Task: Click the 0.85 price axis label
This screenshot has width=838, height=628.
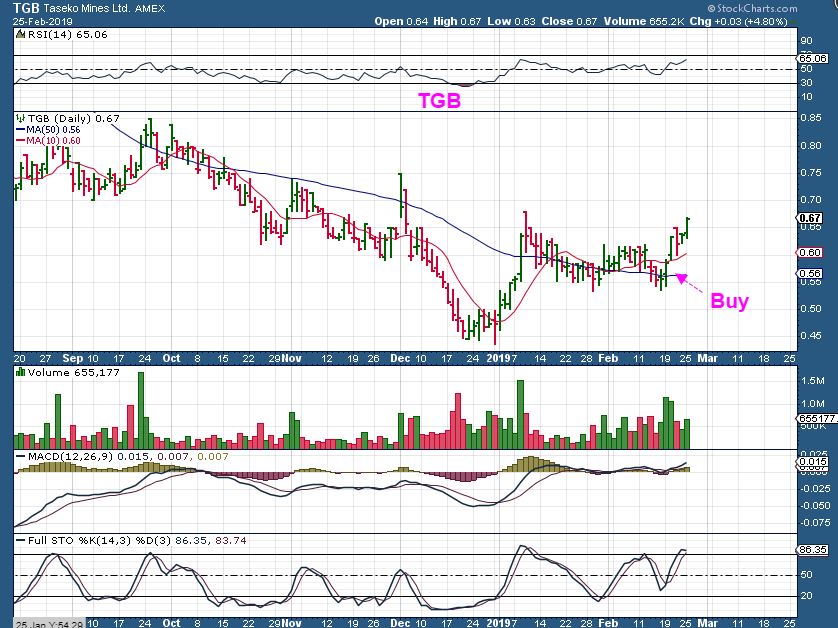Action: tap(810, 118)
